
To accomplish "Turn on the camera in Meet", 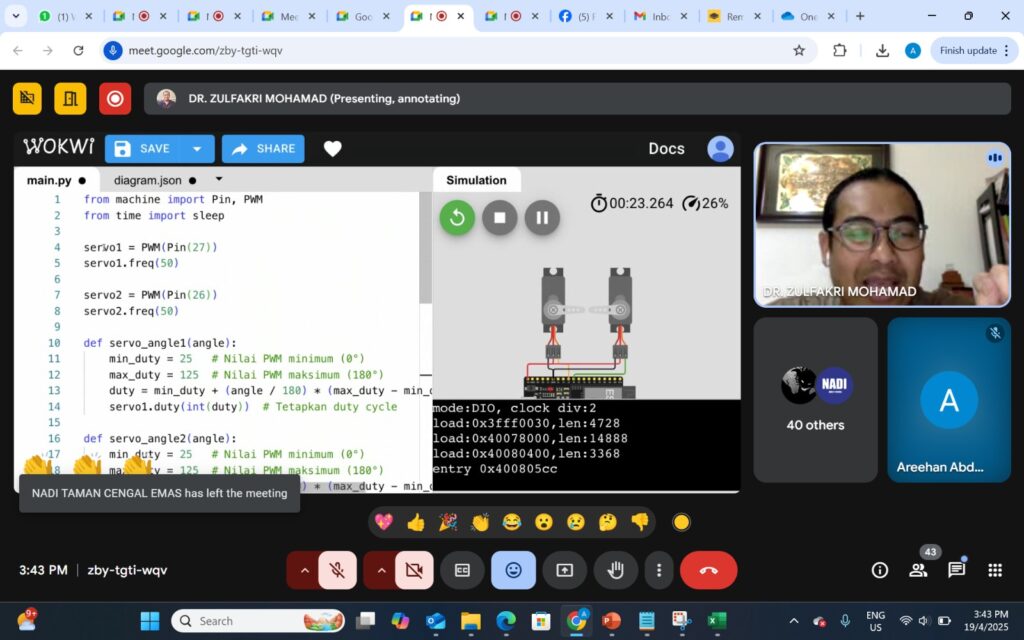I will pos(414,570).
